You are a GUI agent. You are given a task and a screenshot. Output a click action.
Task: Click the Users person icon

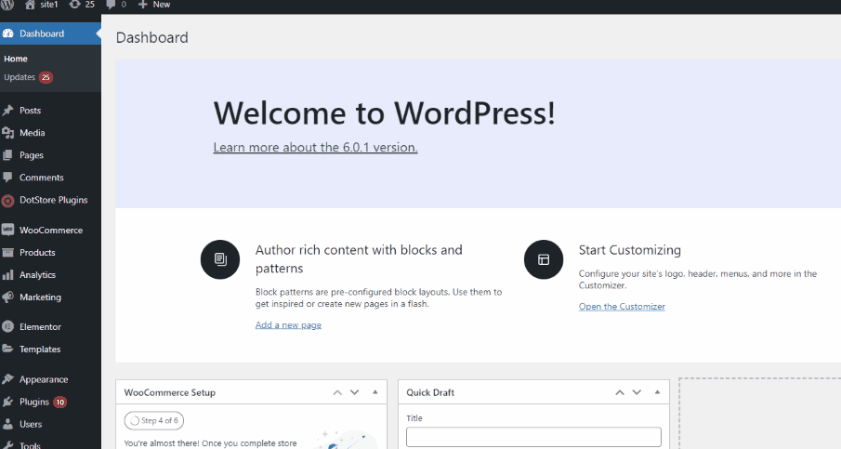pos(8,424)
